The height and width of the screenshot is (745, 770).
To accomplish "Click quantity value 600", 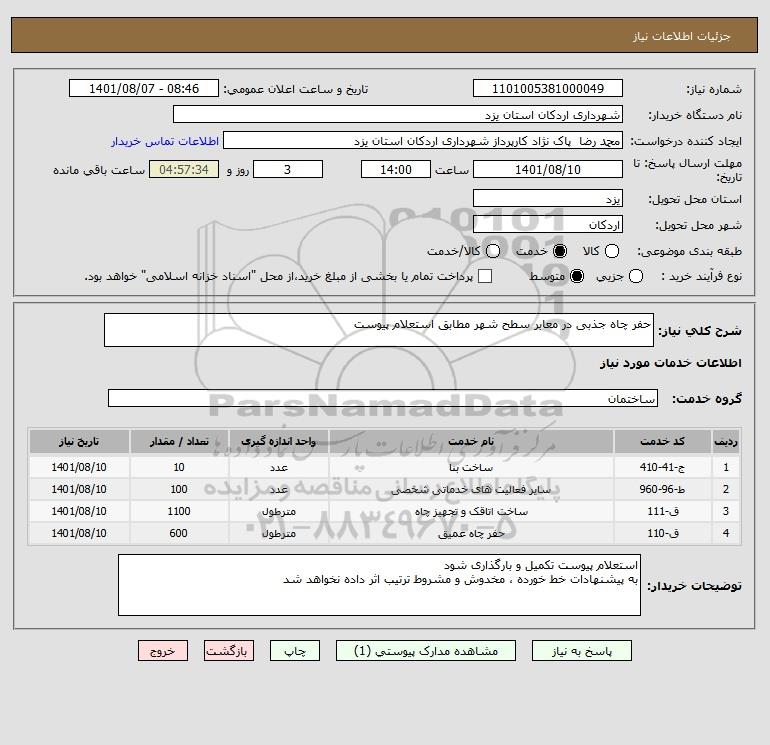I will [179, 533].
